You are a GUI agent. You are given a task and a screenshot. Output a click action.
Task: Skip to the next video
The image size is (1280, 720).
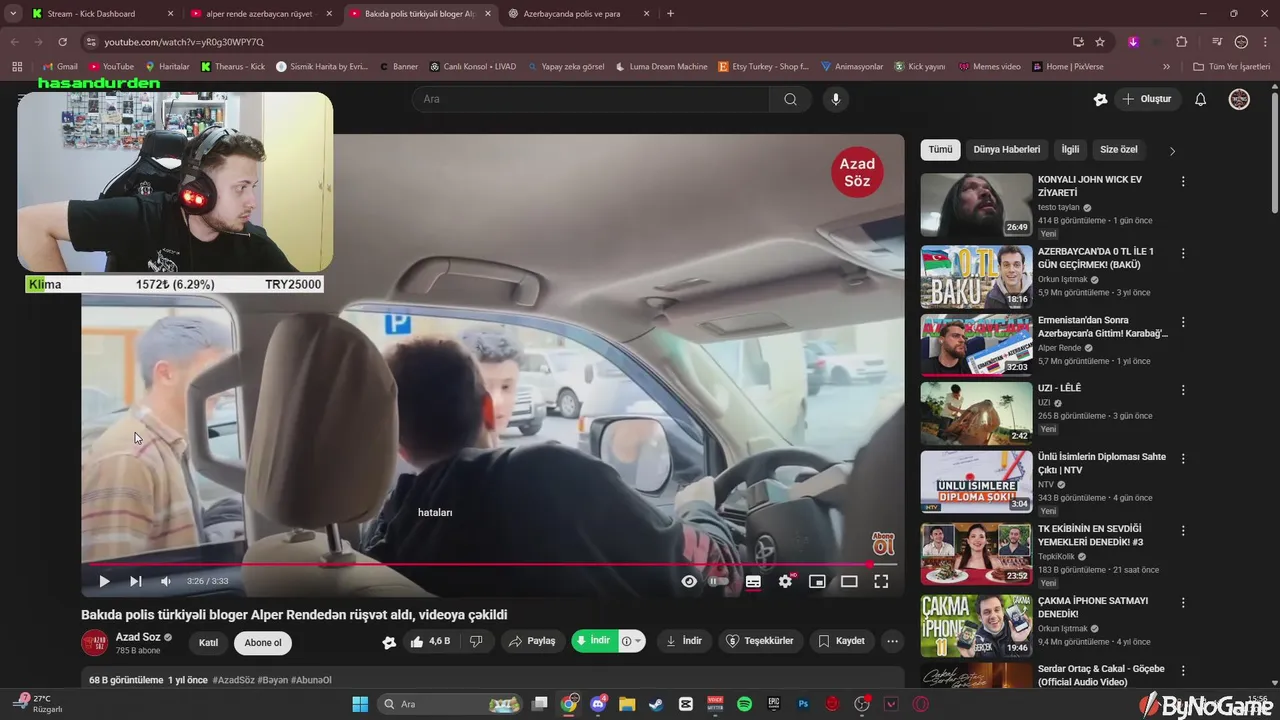click(x=136, y=581)
